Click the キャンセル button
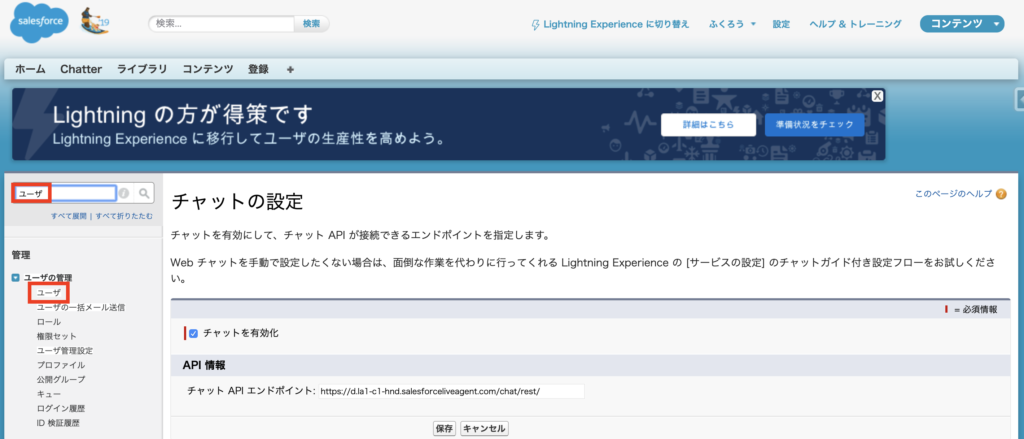This screenshot has height=439, width=1024. [484, 429]
